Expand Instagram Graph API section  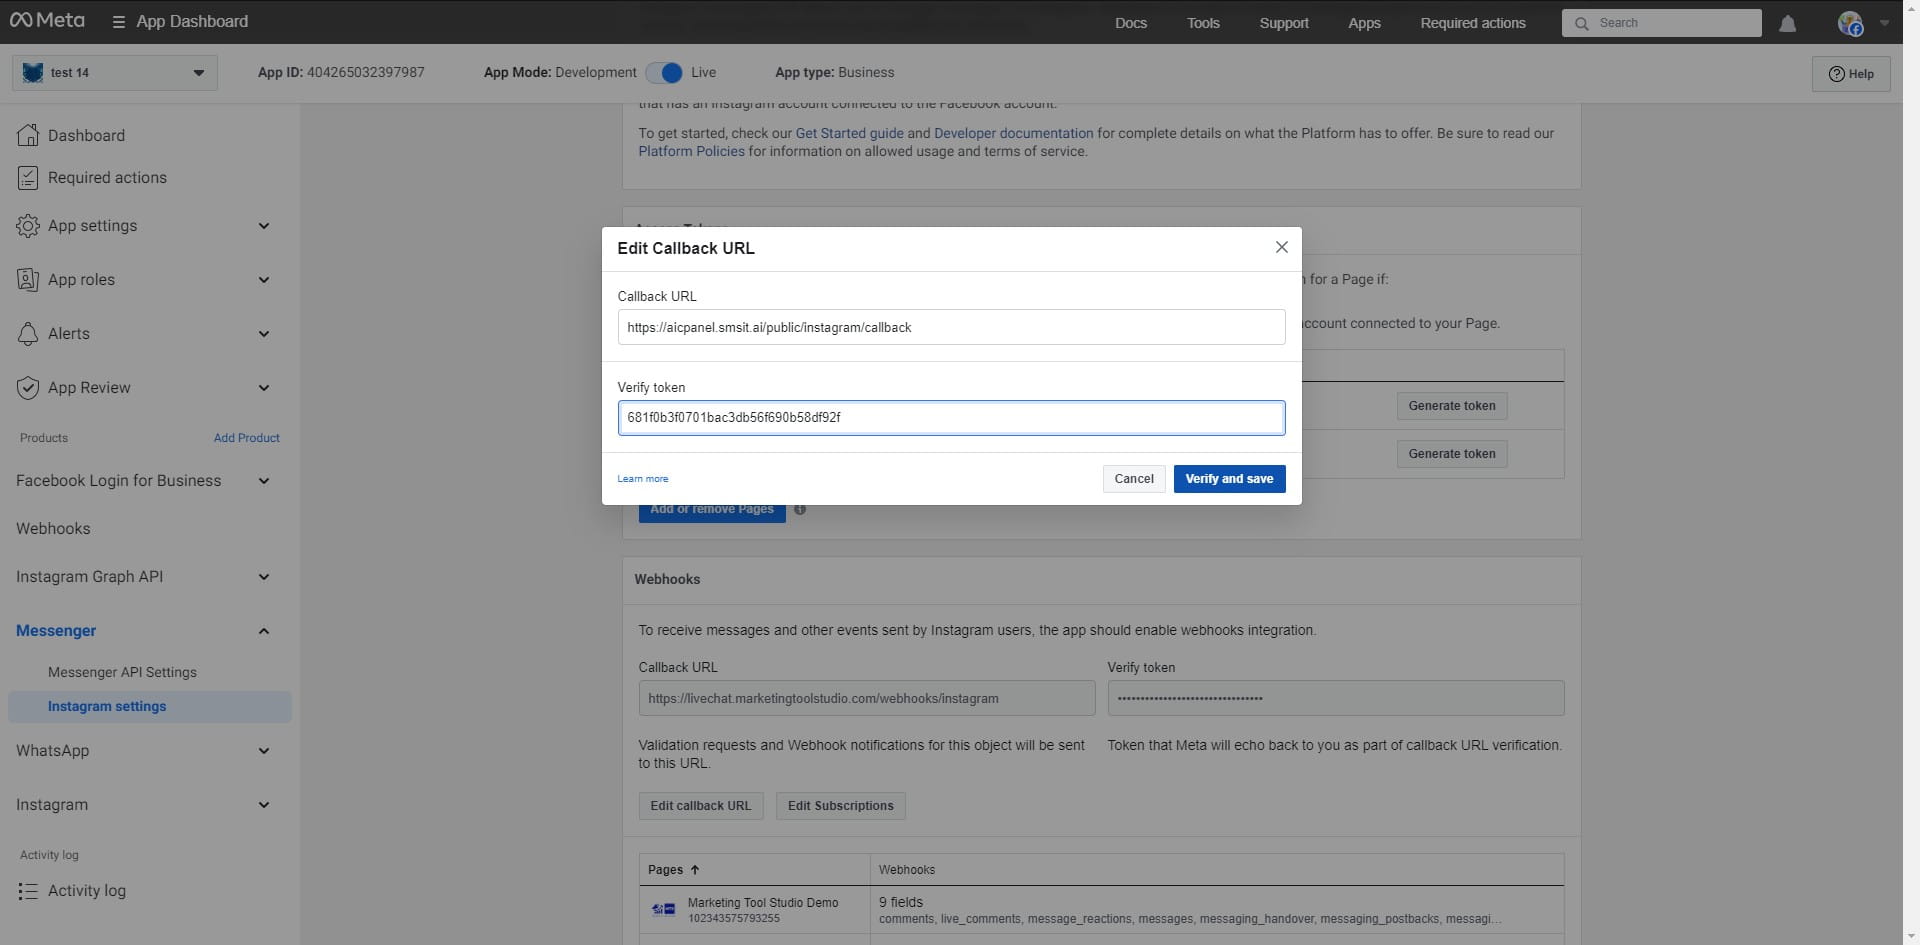click(263, 577)
